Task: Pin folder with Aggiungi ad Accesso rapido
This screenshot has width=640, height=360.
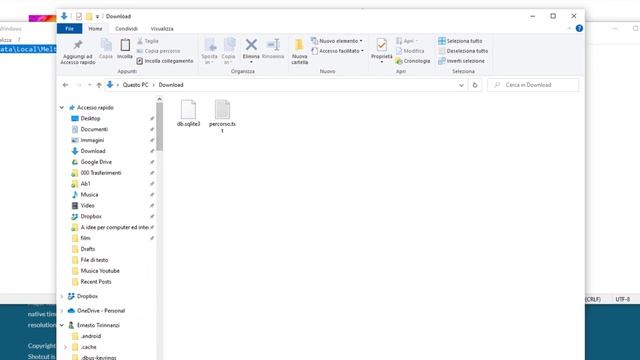Action: tap(78, 52)
